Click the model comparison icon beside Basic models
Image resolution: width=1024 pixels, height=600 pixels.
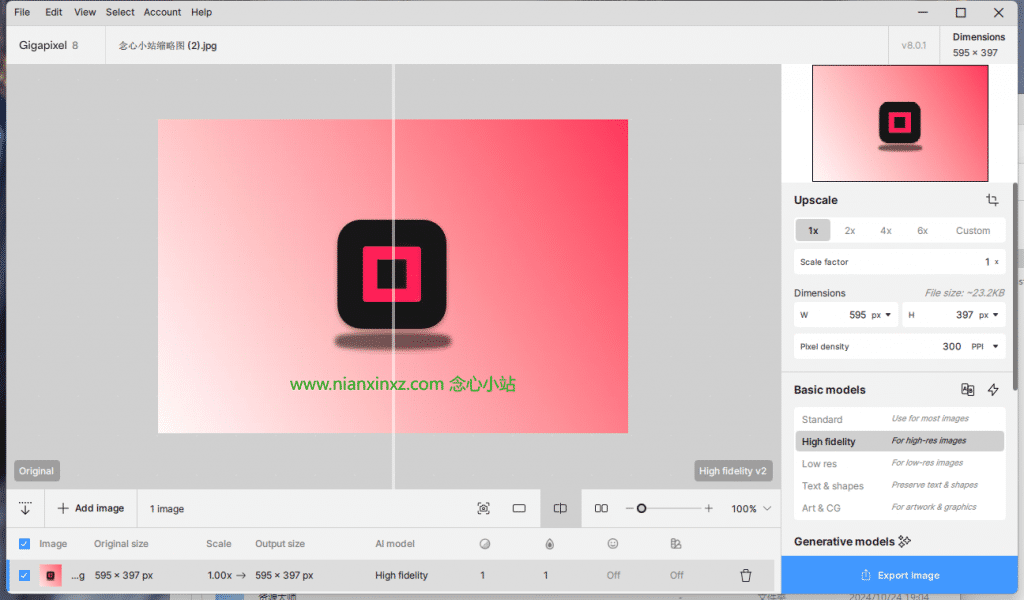coord(967,390)
